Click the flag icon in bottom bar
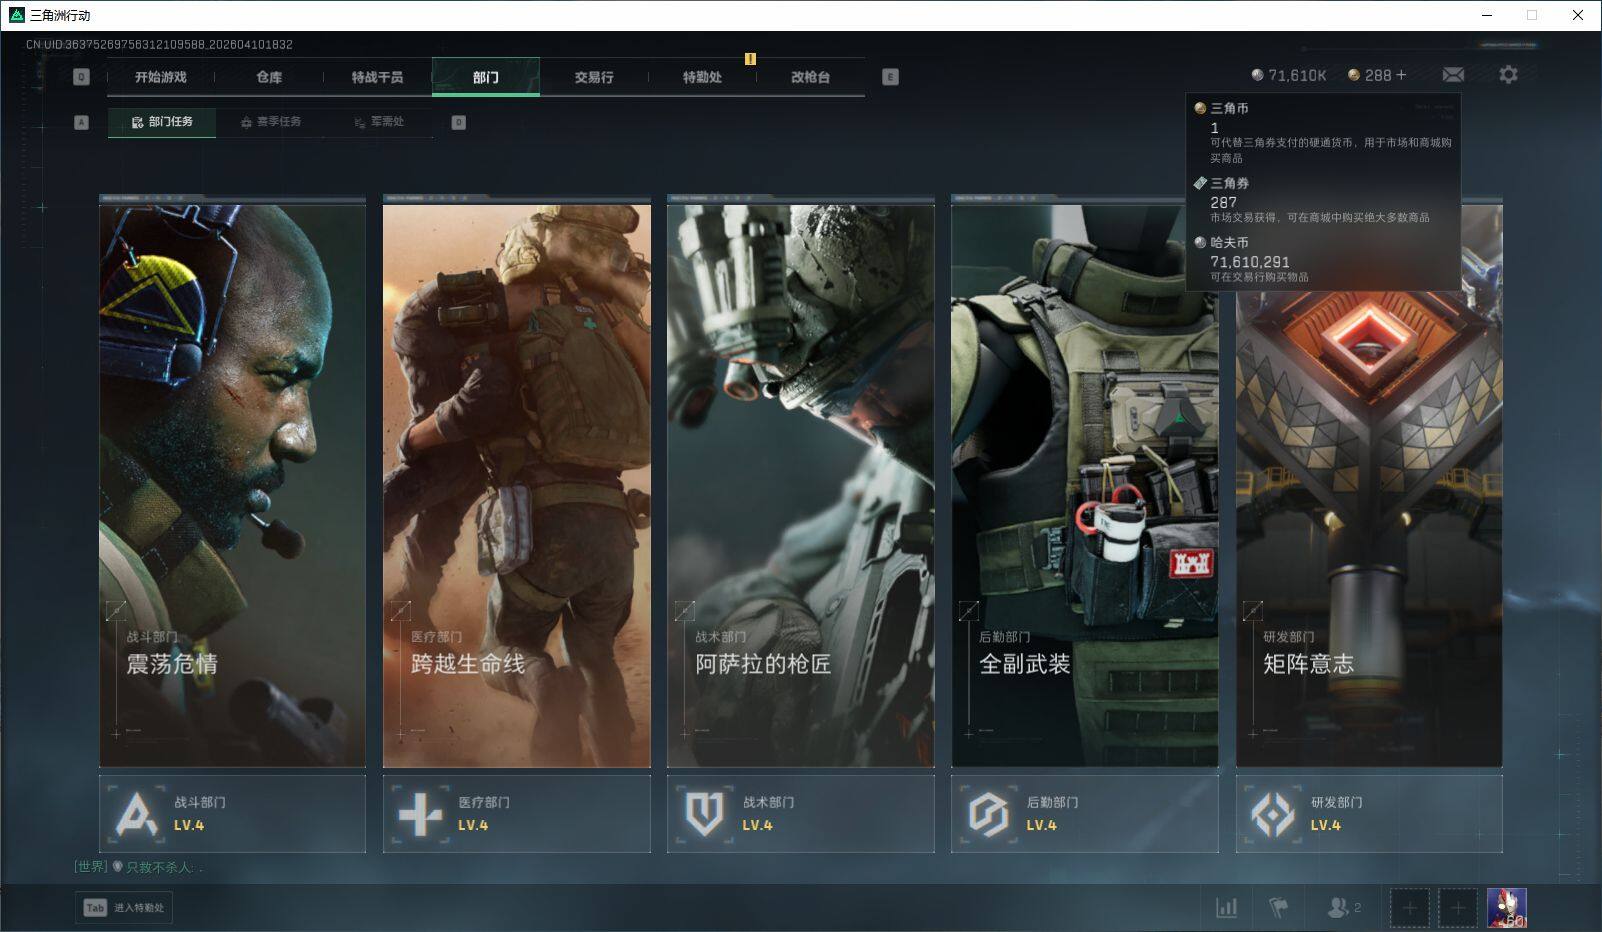 (x=1278, y=908)
